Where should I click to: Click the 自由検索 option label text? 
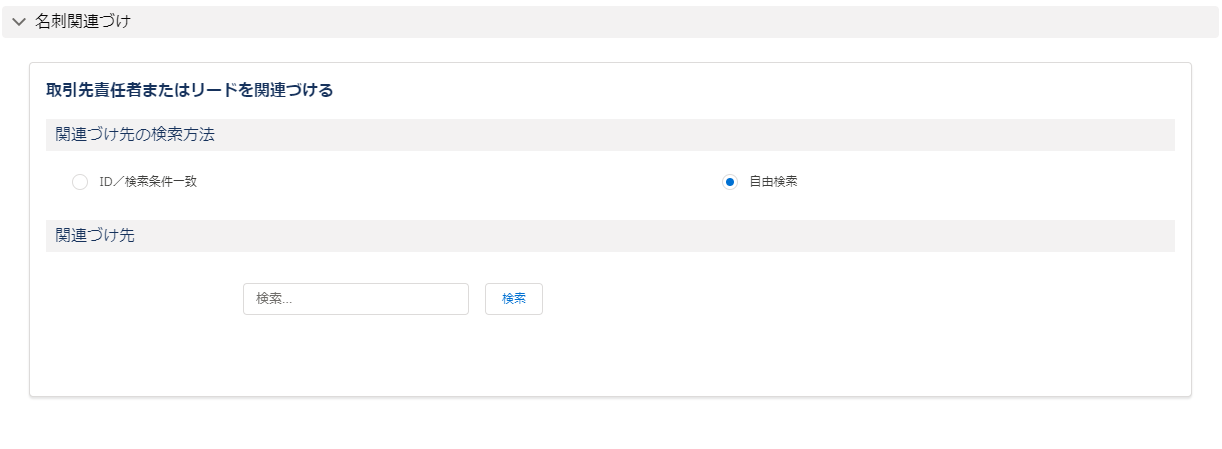tap(774, 182)
